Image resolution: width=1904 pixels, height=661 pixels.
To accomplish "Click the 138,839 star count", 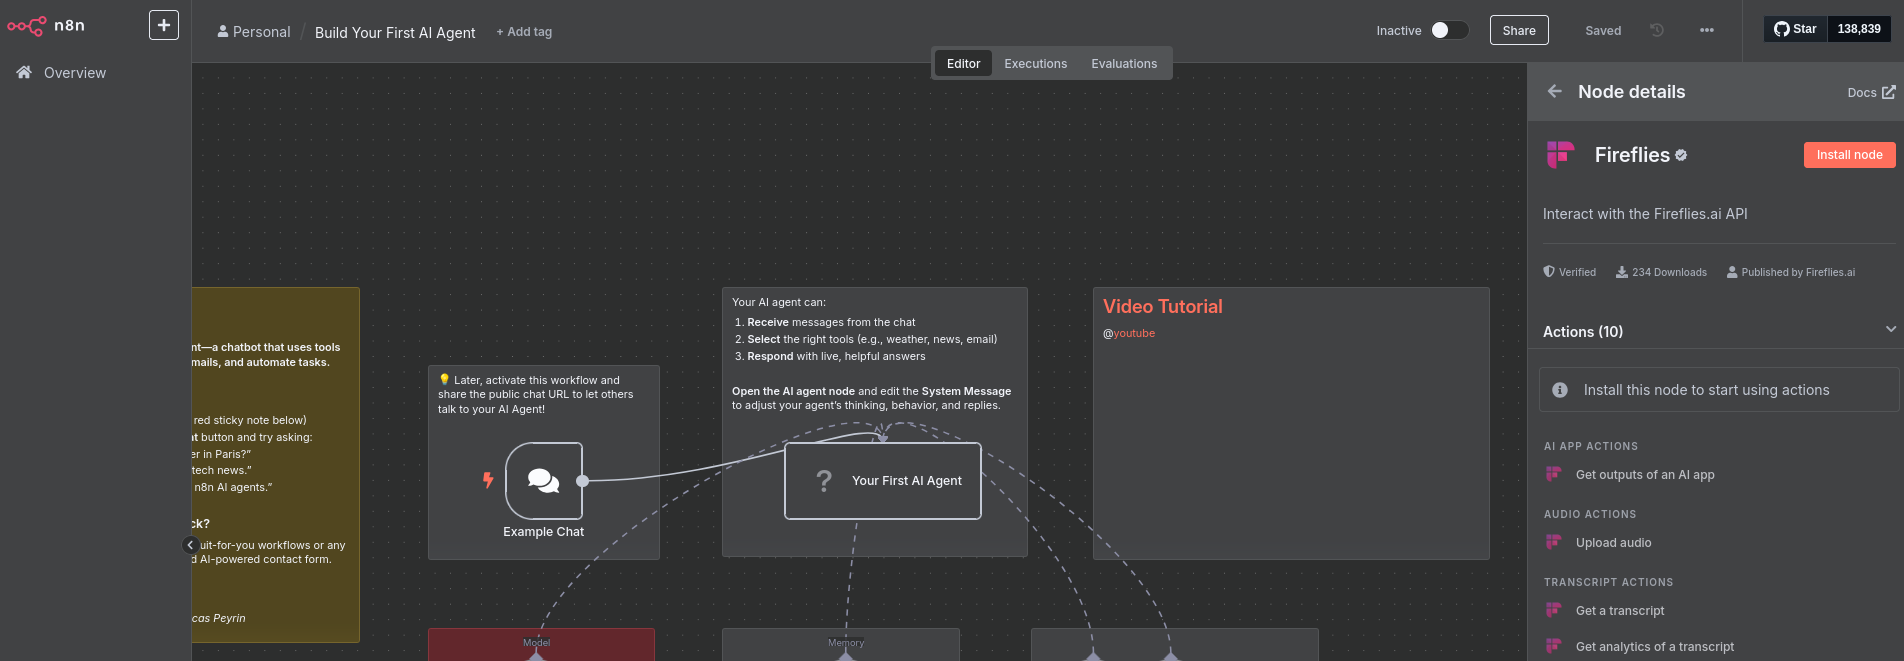I will (1859, 29).
